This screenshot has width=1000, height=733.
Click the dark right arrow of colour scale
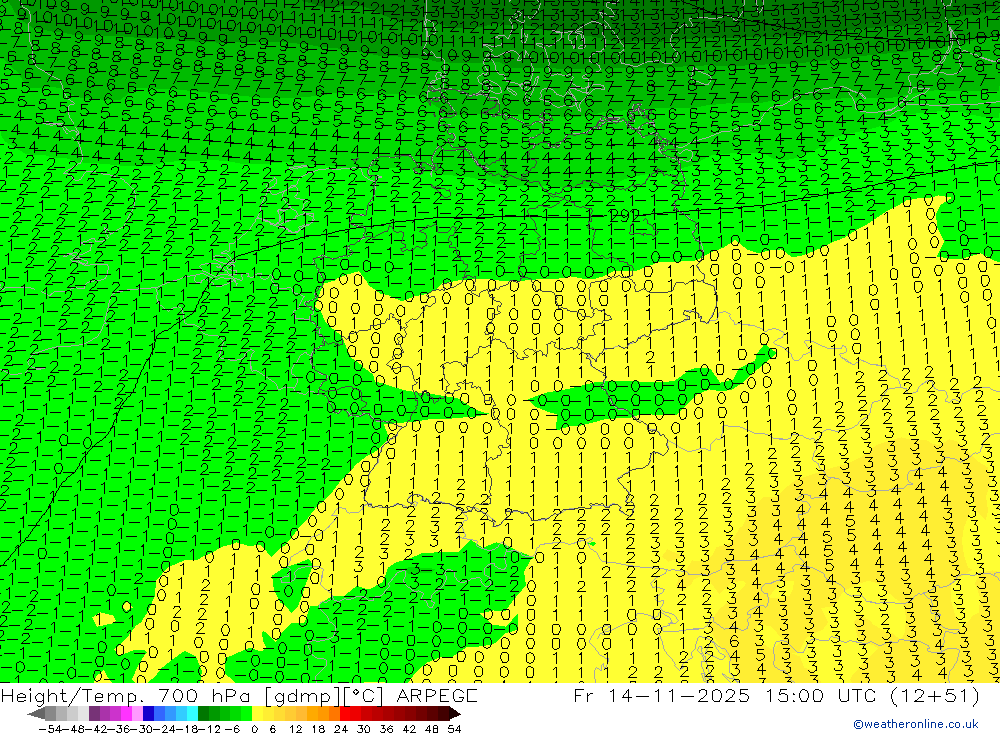tap(455, 714)
